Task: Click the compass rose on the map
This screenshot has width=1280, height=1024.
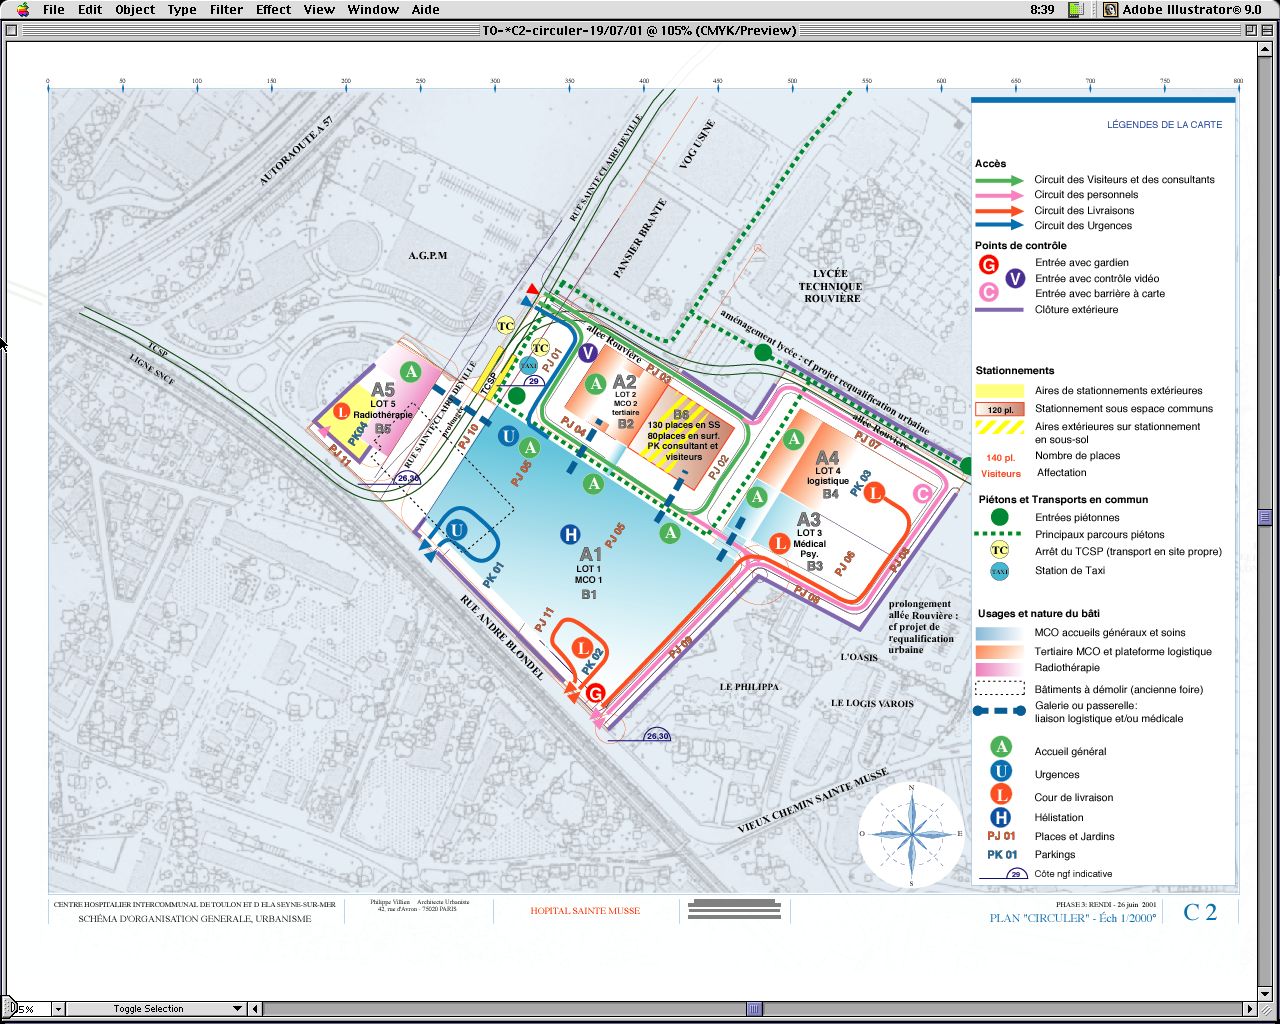Action: (x=911, y=834)
